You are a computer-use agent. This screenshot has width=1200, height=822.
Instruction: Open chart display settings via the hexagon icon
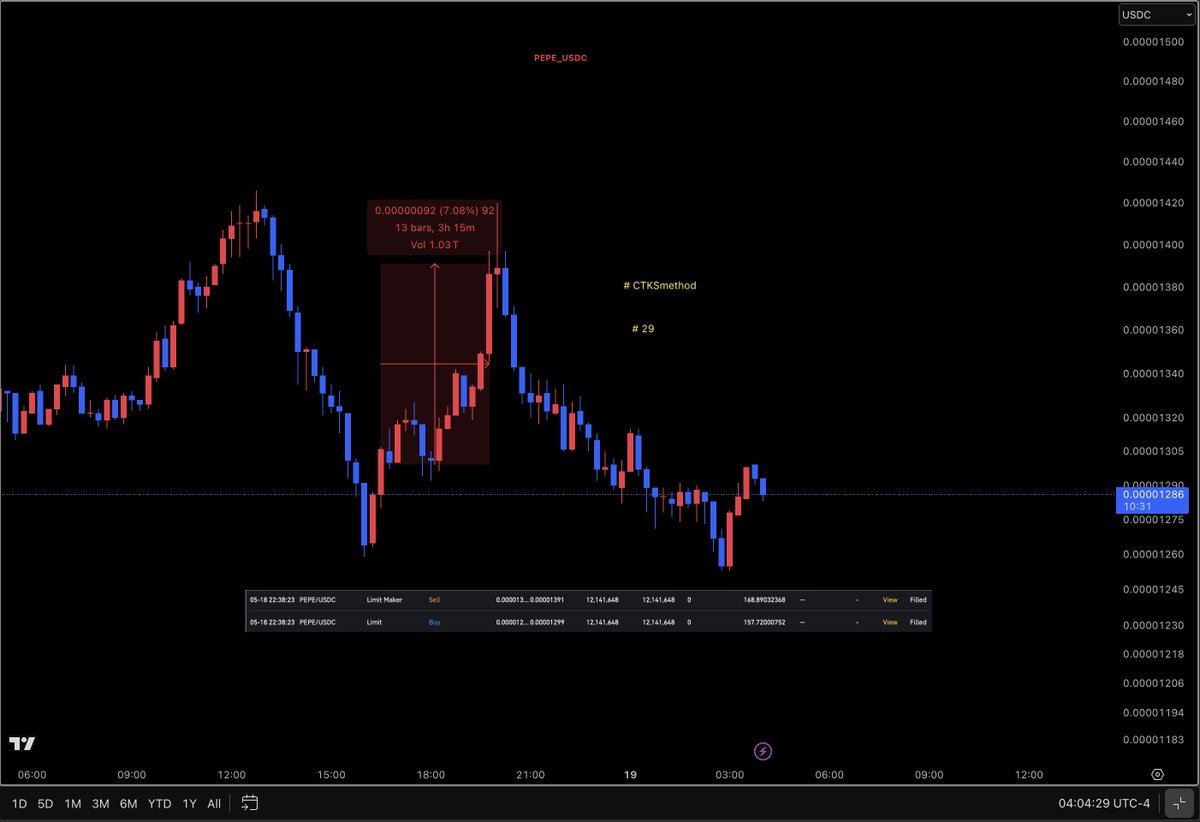tap(1157, 774)
